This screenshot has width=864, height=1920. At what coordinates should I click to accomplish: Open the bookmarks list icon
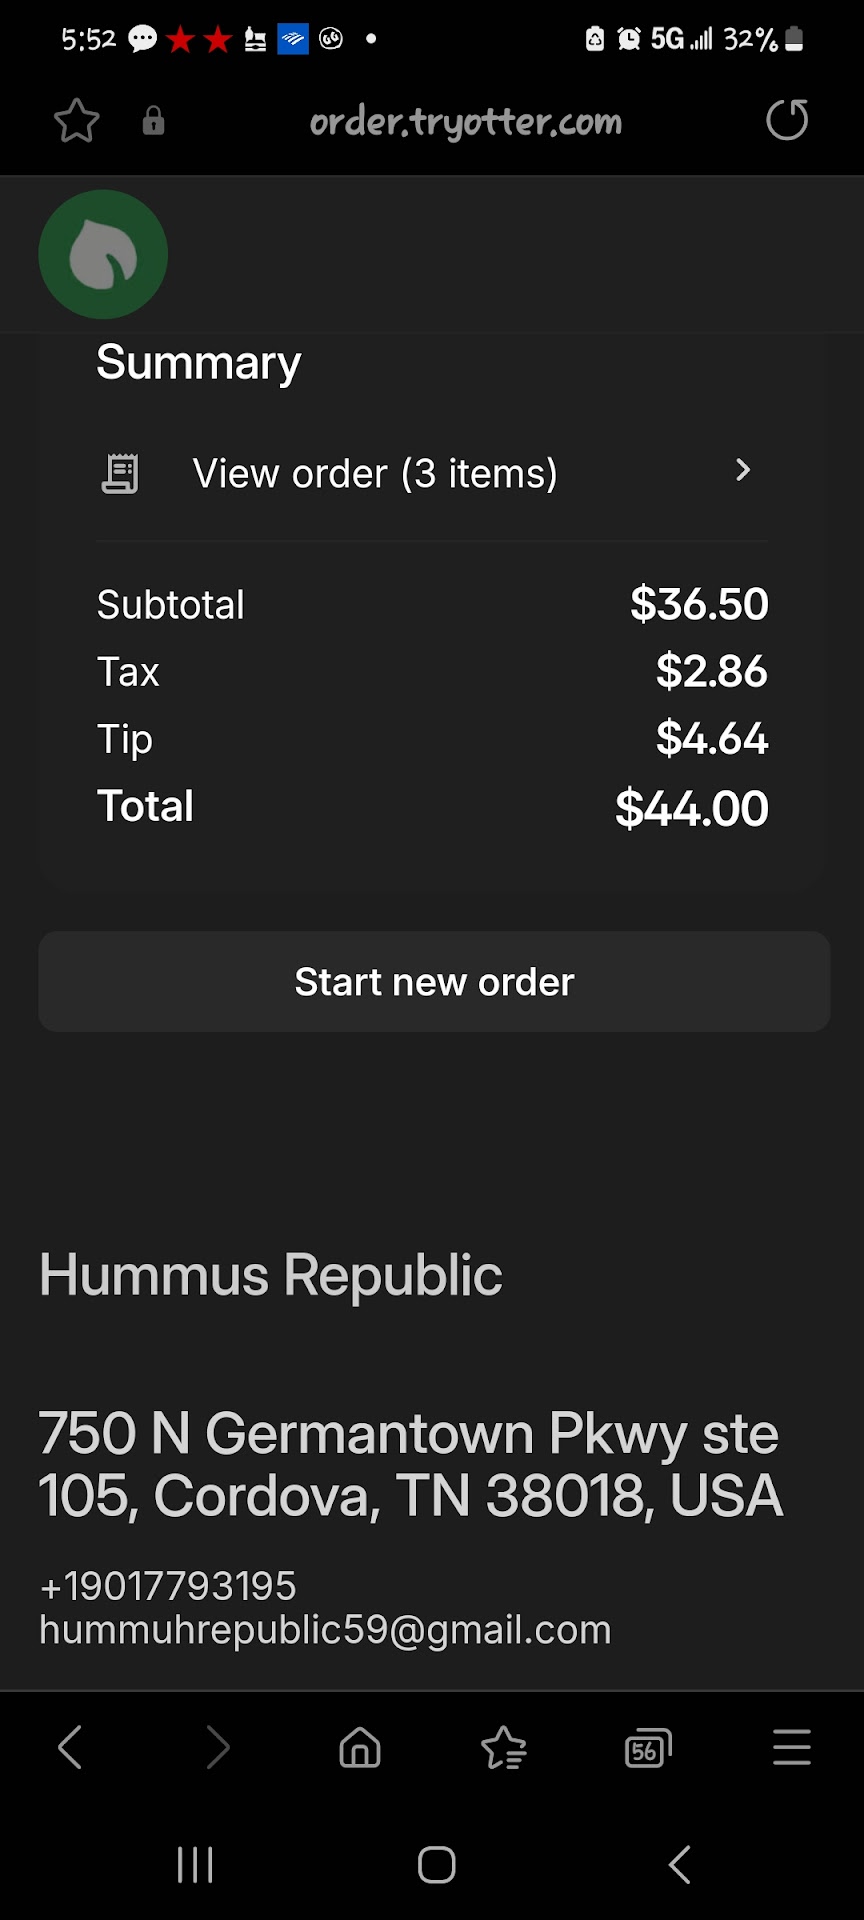(504, 1748)
